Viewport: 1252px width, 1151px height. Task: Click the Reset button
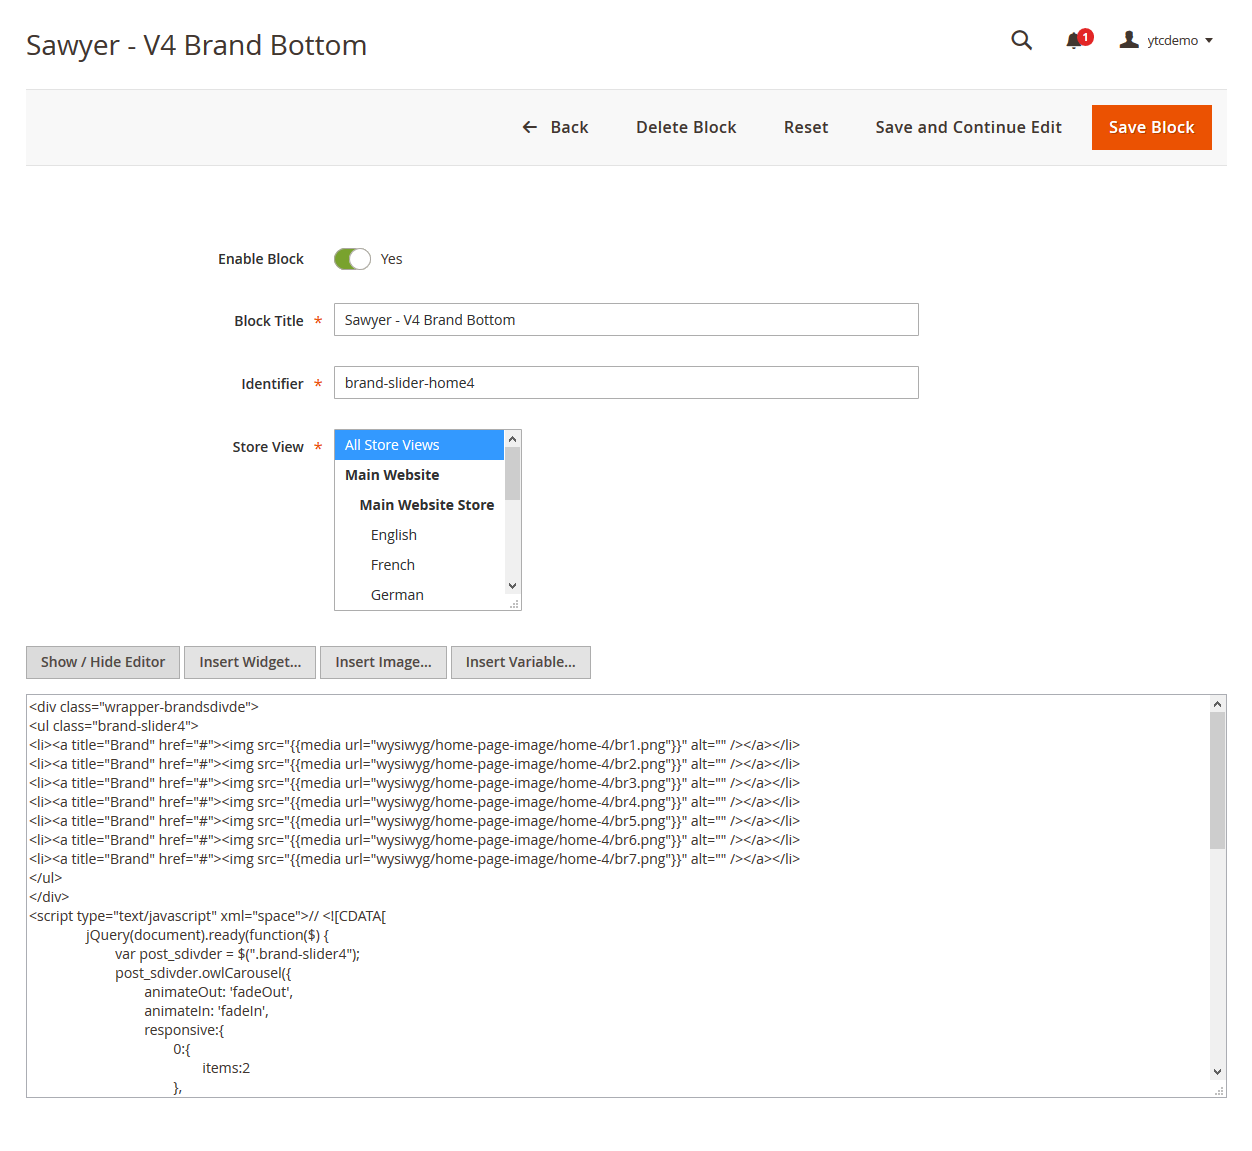click(x=806, y=127)
